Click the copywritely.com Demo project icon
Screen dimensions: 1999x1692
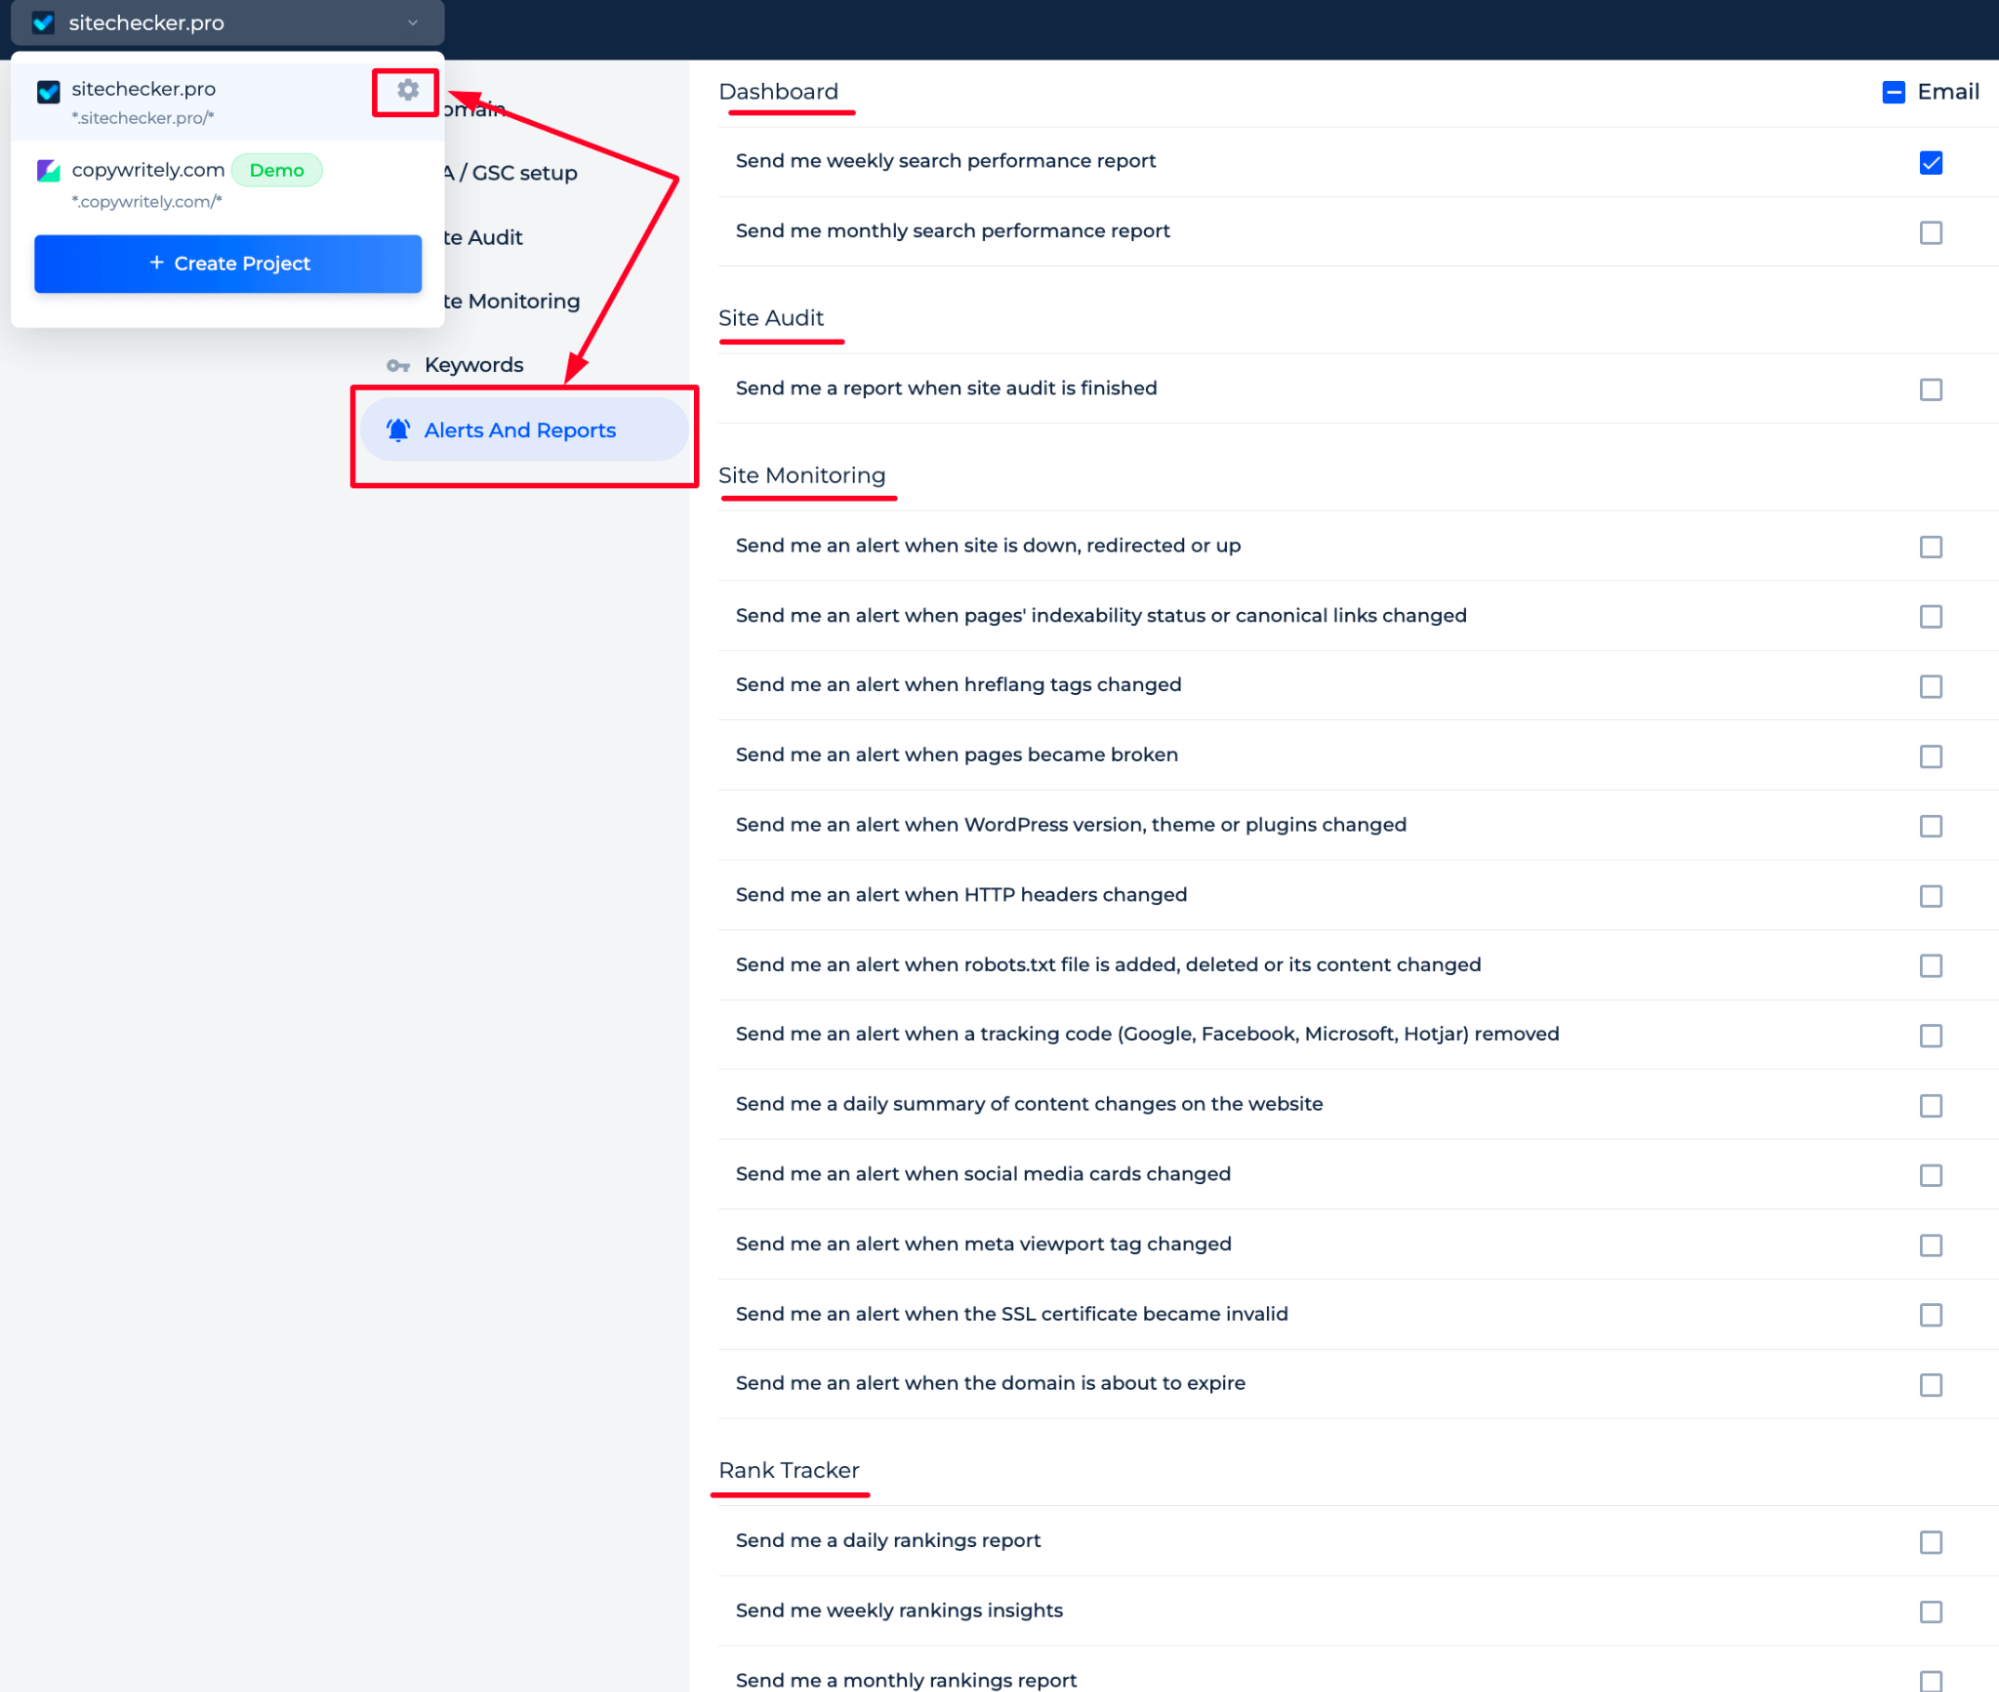pyautogui.click(x=45, y=170)
